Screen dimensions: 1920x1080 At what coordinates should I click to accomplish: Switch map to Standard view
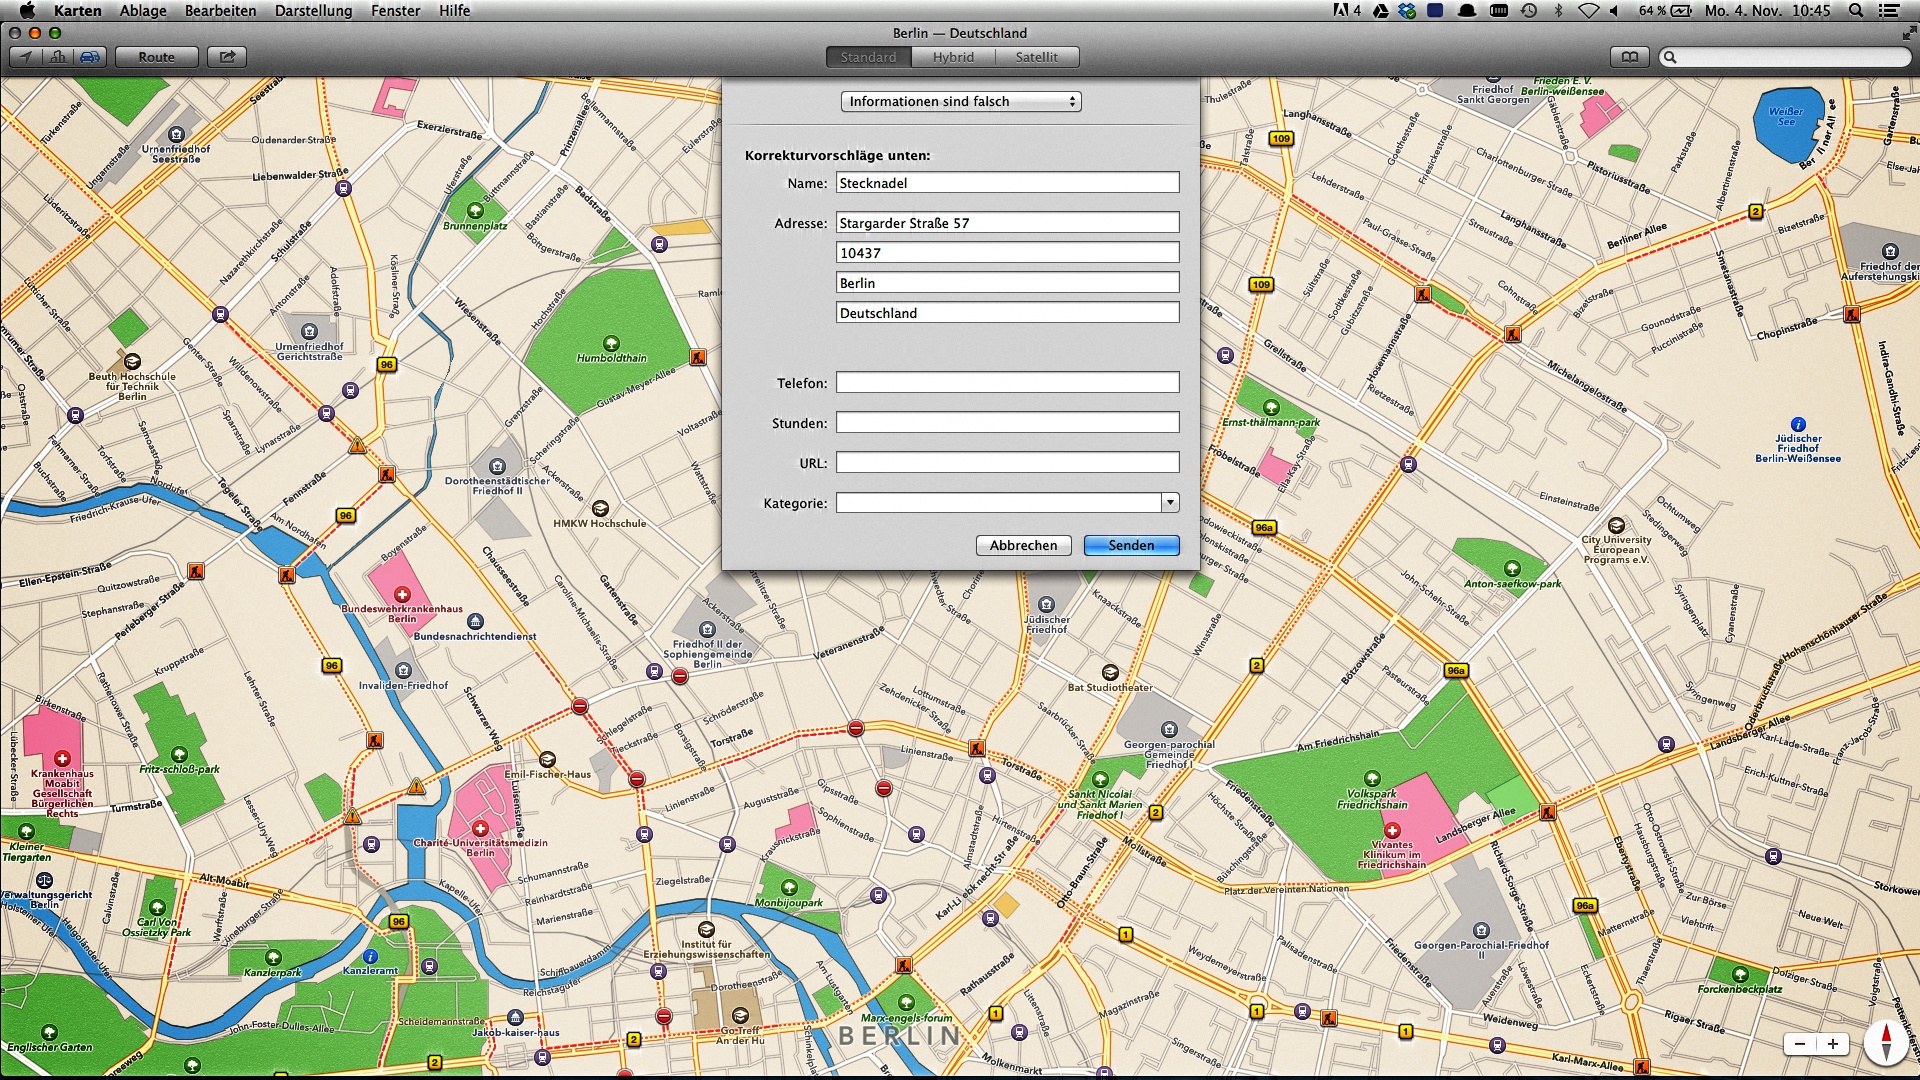pyautogui.click(x=868, y=57)
